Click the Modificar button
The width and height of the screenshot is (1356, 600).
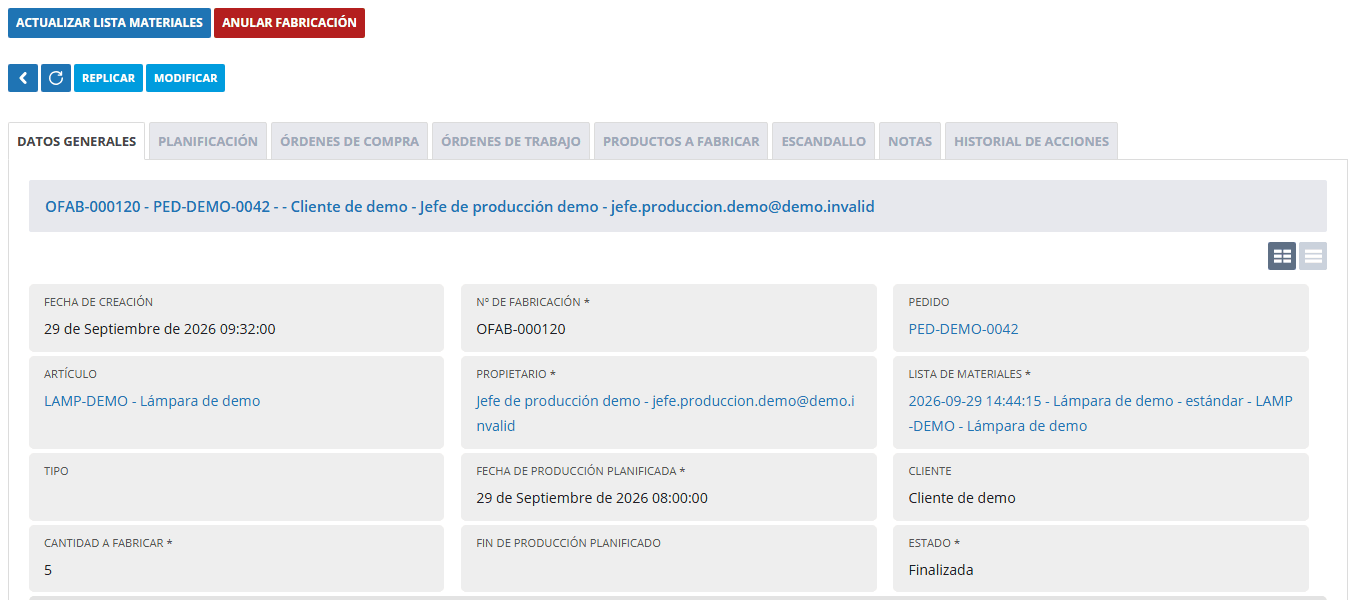(x=185, y=78)
